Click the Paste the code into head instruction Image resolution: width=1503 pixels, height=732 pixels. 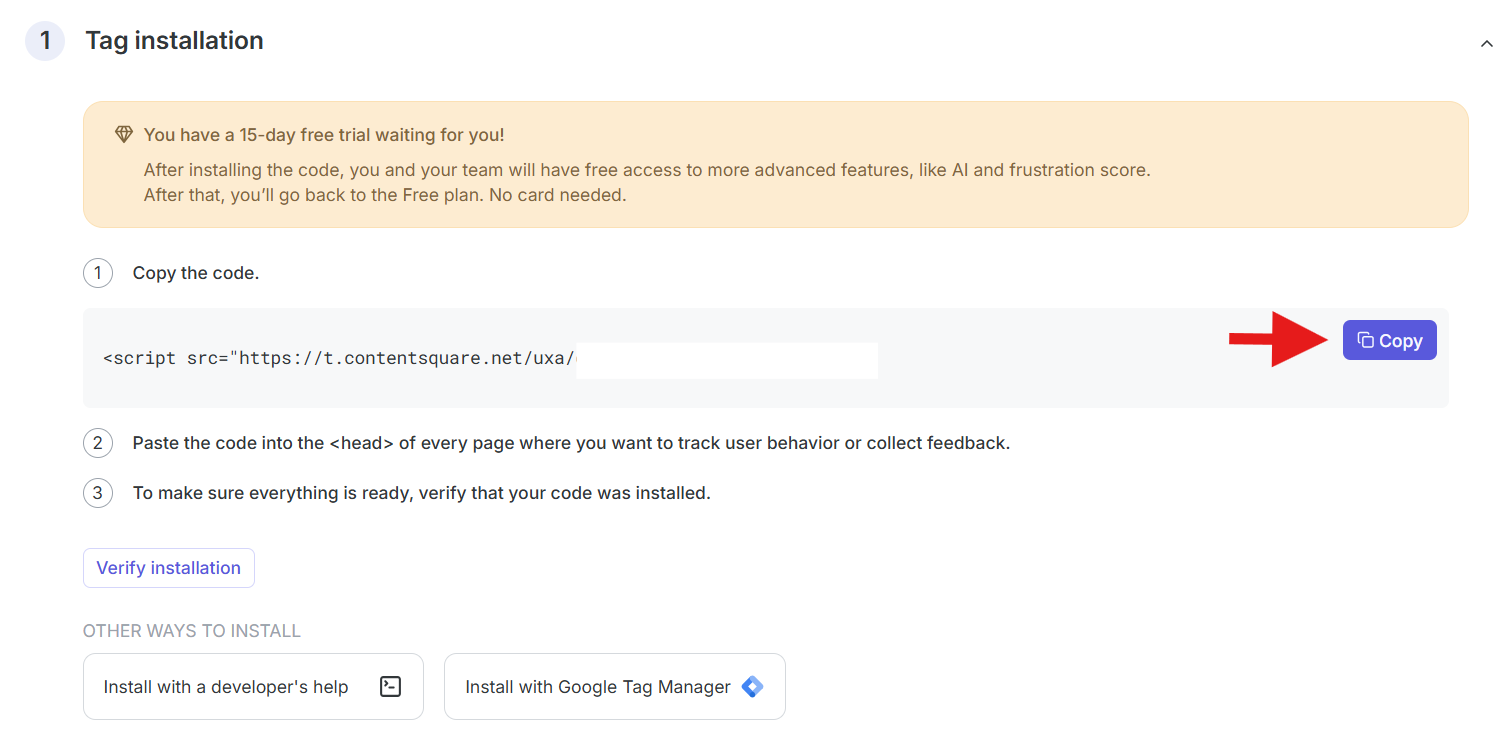tap(571, 443)
